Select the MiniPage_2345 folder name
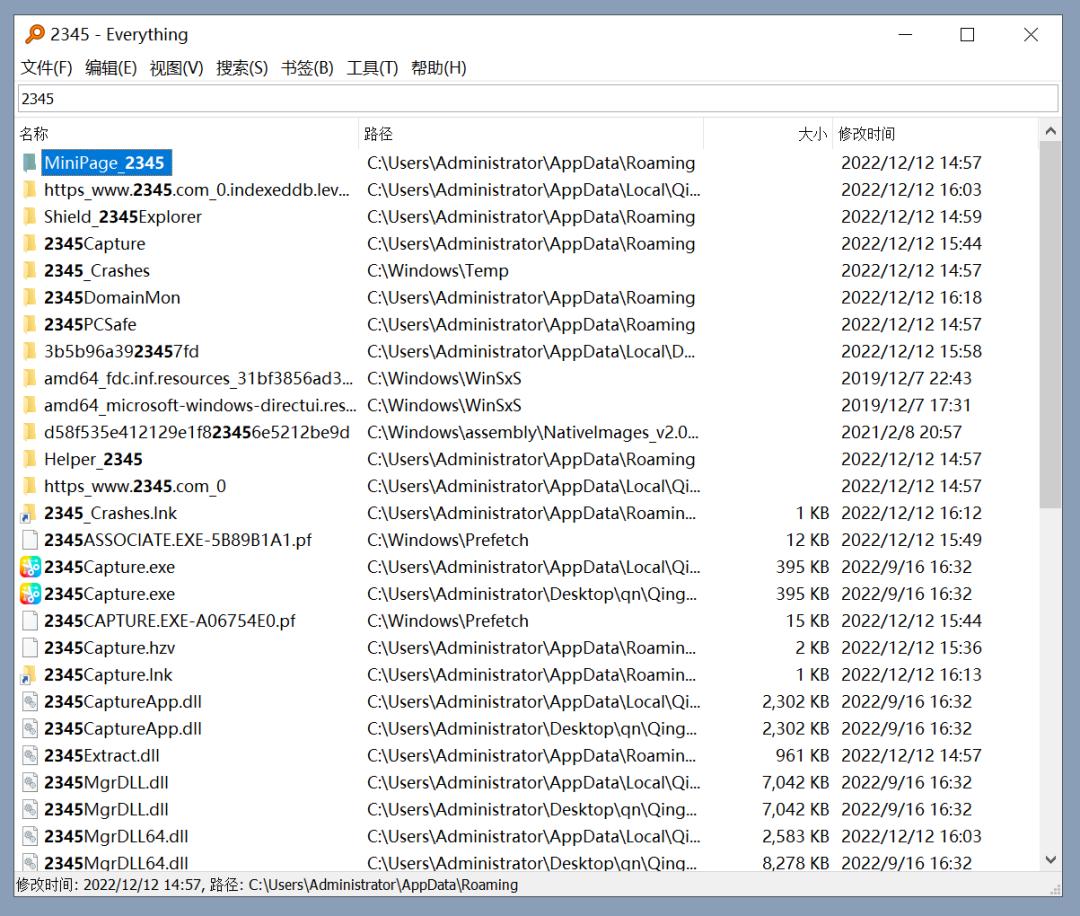 pyautogui.click(x=105, y=163)
